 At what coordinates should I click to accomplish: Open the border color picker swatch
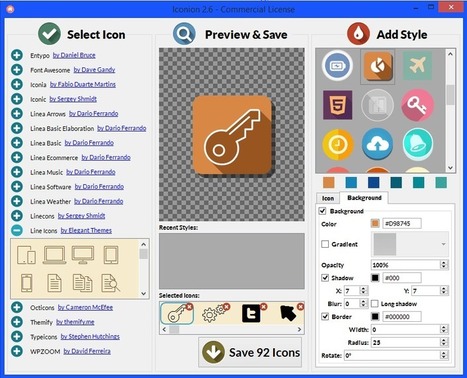(x=375, y=316)
